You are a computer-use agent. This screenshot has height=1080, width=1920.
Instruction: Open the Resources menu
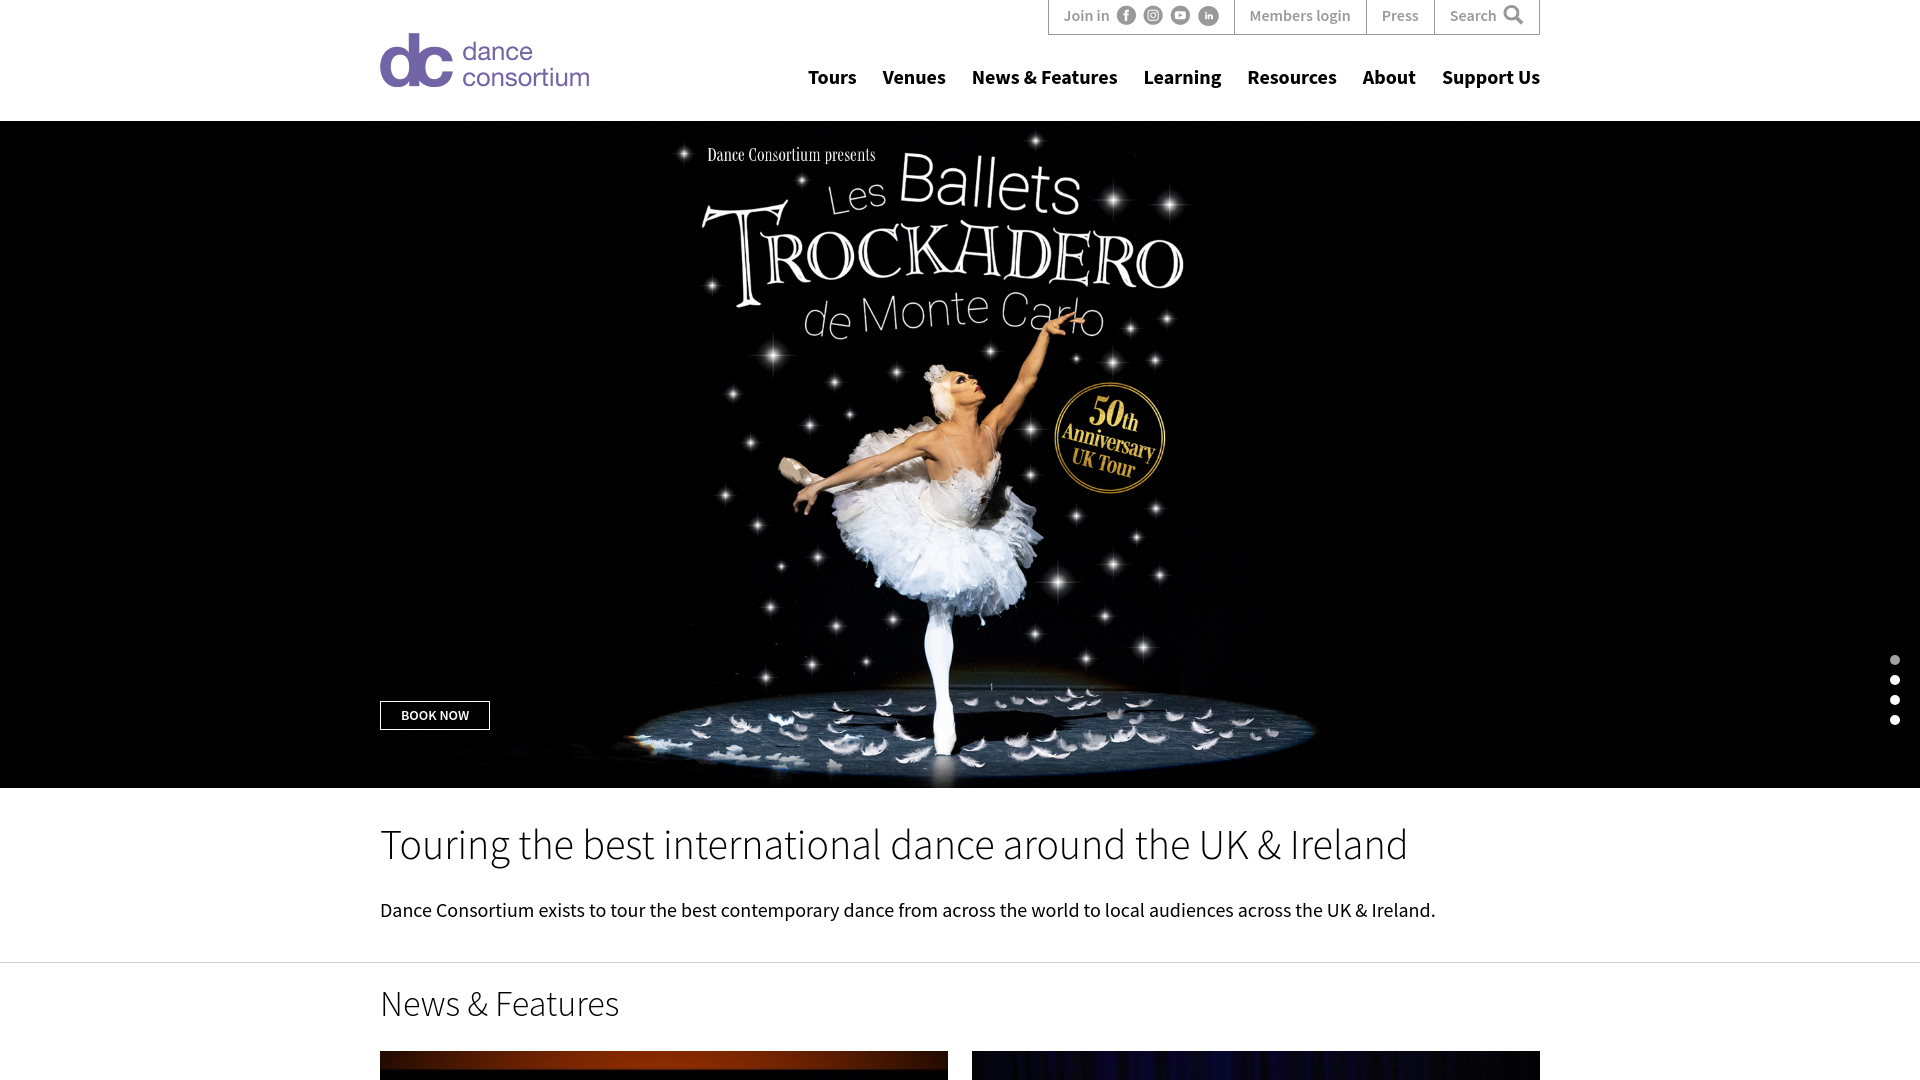(x=1291, y=77)
